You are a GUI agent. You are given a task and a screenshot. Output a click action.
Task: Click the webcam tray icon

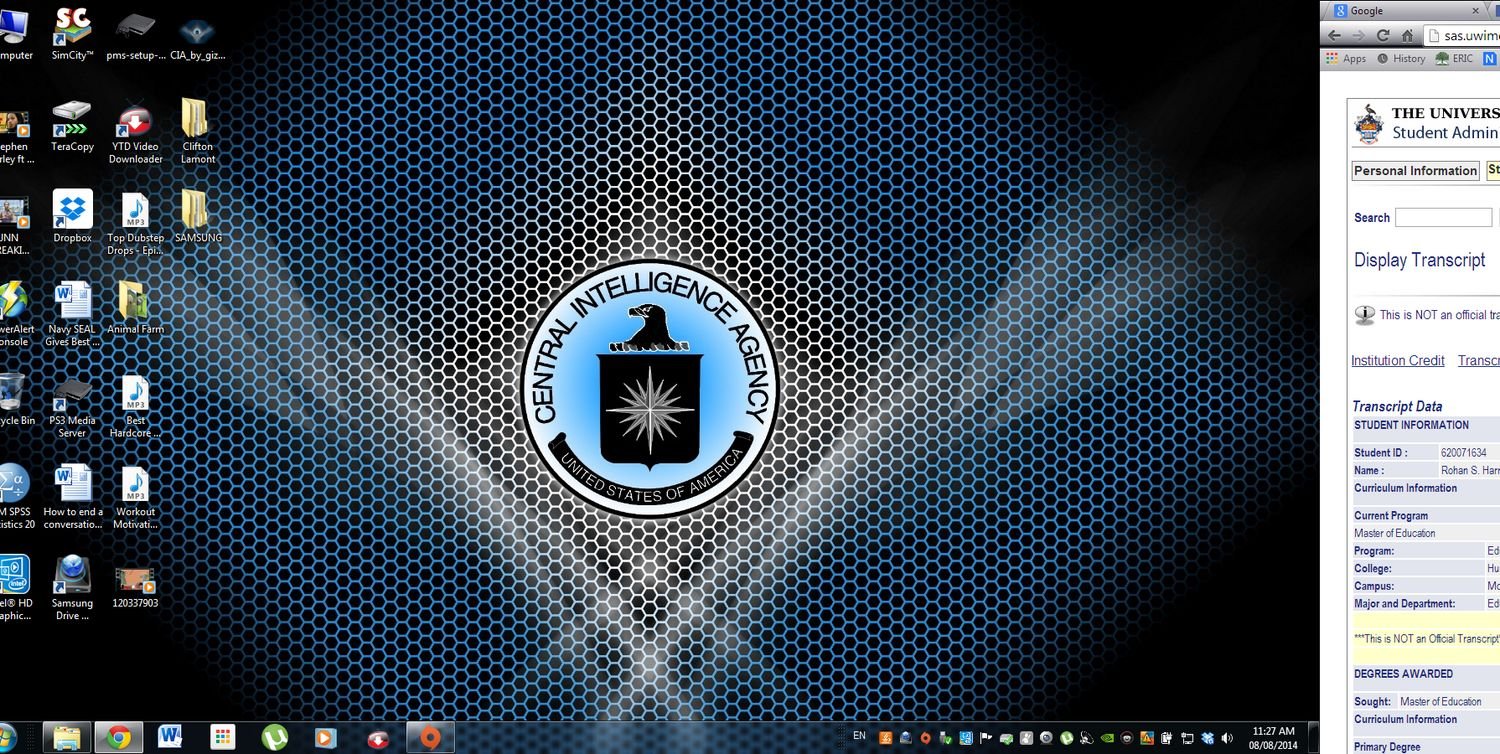pos(1046,738)
